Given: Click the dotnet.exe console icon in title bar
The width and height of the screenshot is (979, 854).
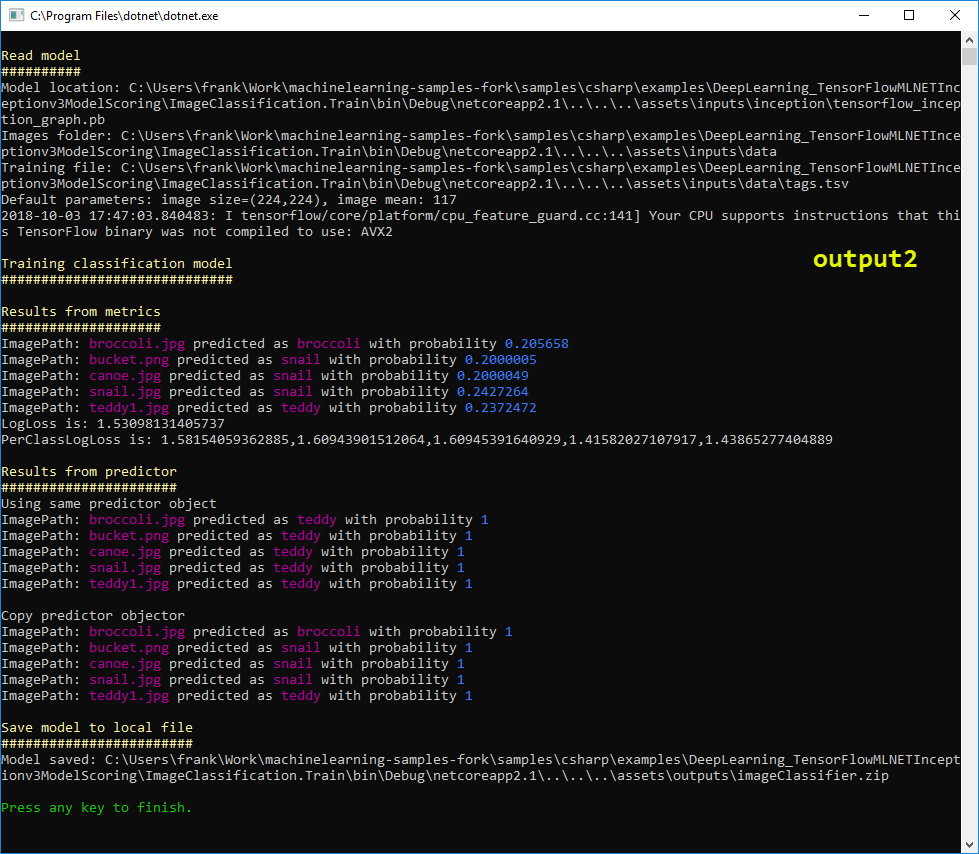Looking at the screenshot, I should [16, 16].
